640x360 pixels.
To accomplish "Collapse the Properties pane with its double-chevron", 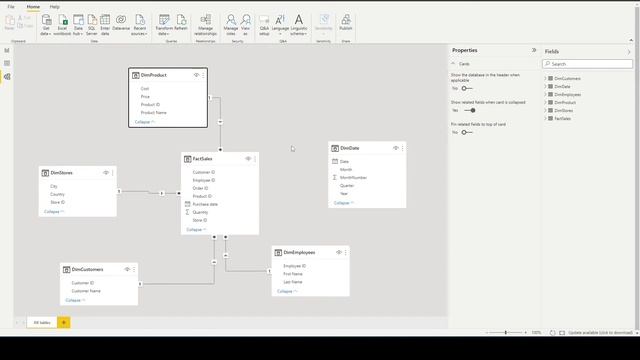I will [534, 50].
